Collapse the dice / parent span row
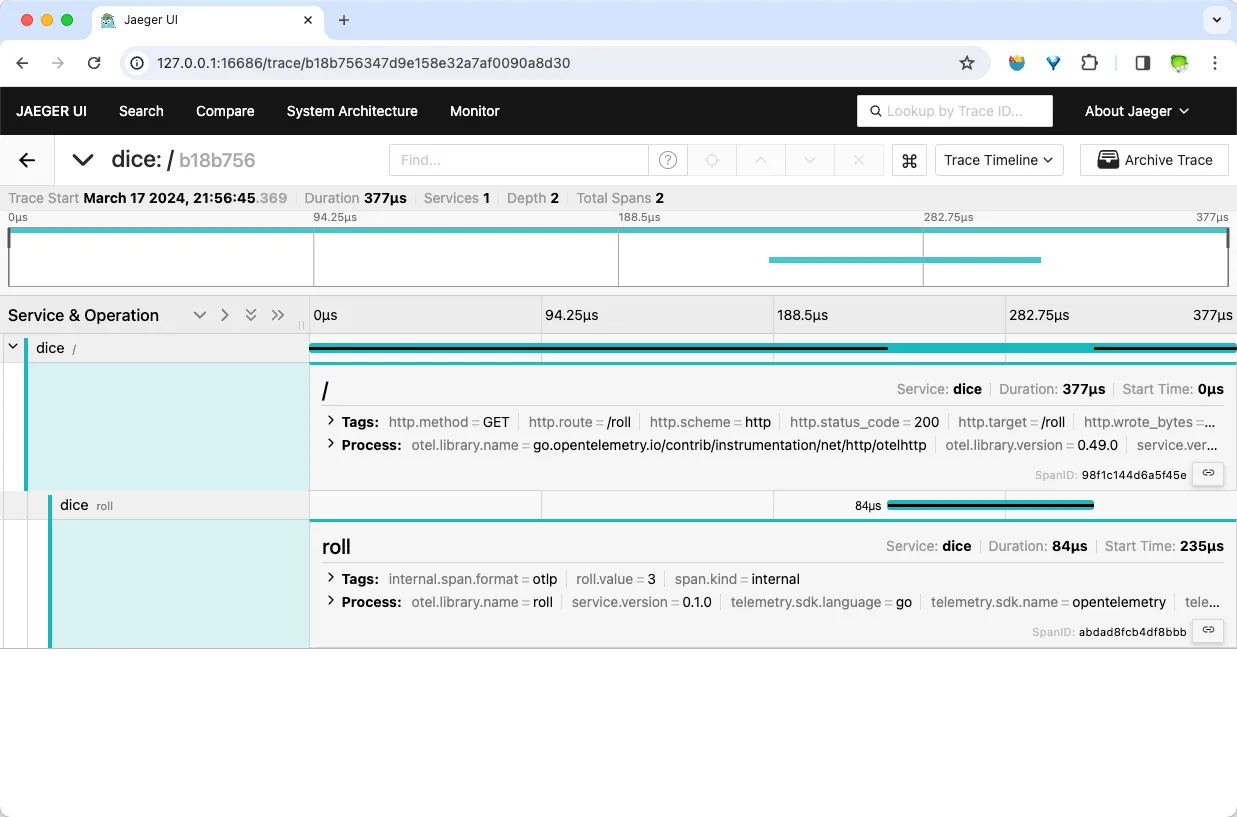The height and width of the screenshot is (817, 1237). coord(13,347)
